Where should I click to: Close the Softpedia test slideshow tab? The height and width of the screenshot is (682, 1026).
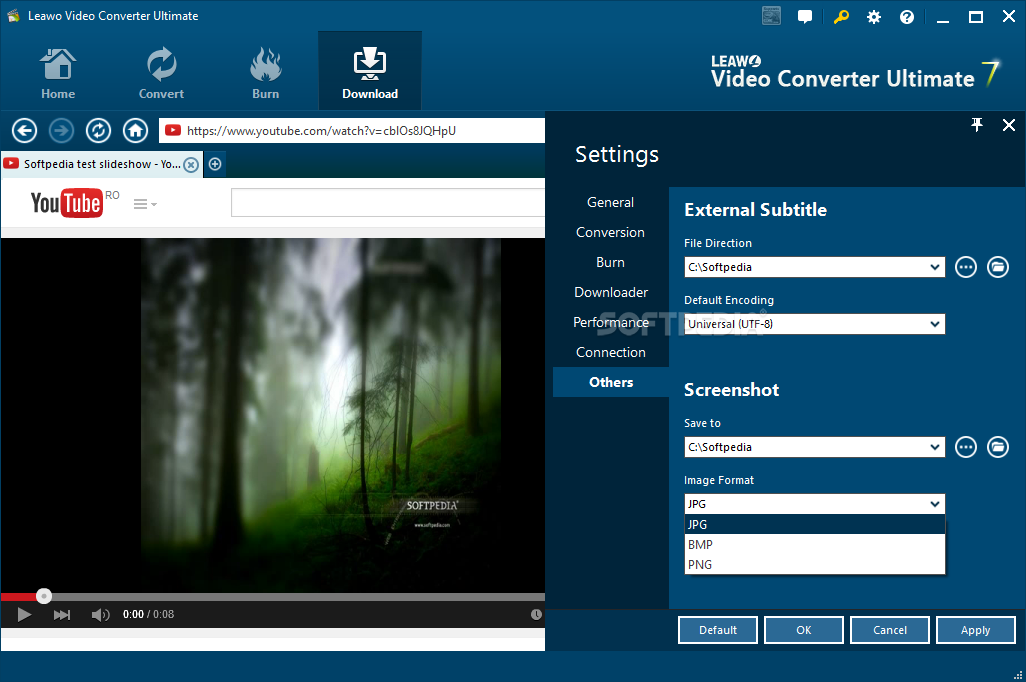(190, 164)
